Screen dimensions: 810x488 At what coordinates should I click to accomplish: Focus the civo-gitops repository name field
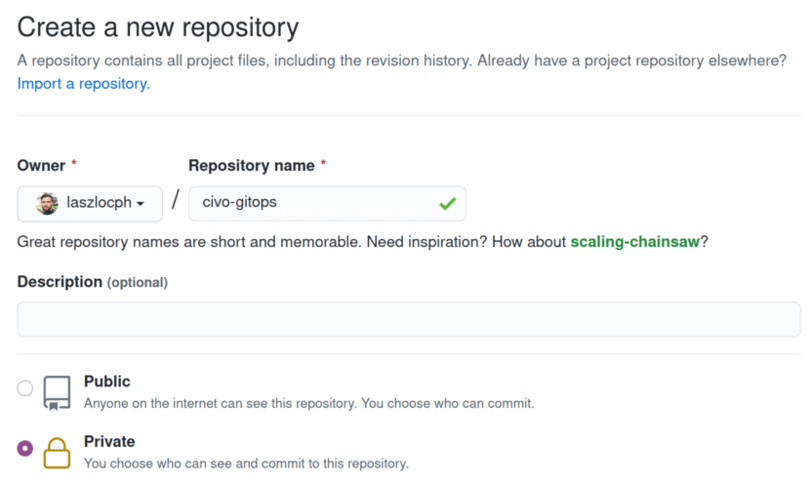point(328,203)
